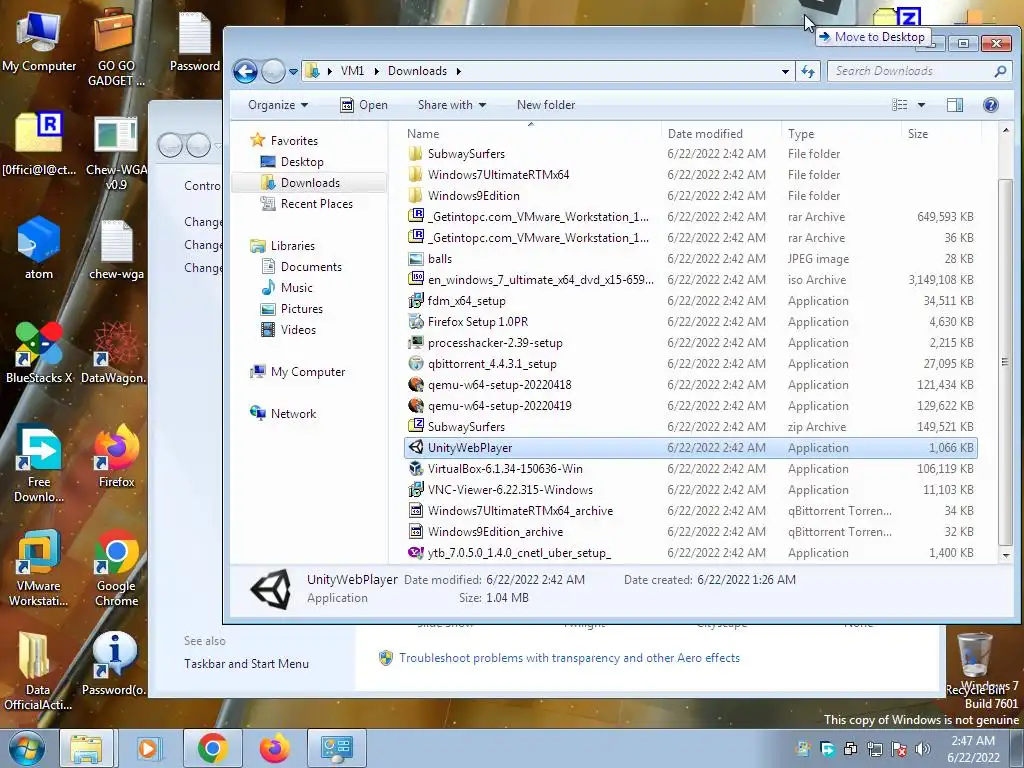This screenshot has height=768, width=1024.
Task: Expand address bar previous locations dropdown
Action: 785,71
